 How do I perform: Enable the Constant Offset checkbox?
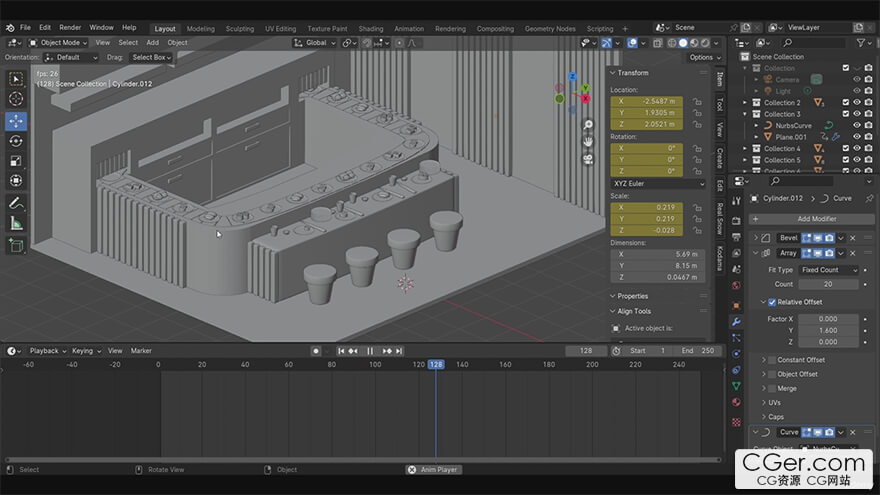pyautogui.click(x=771, y=360)
